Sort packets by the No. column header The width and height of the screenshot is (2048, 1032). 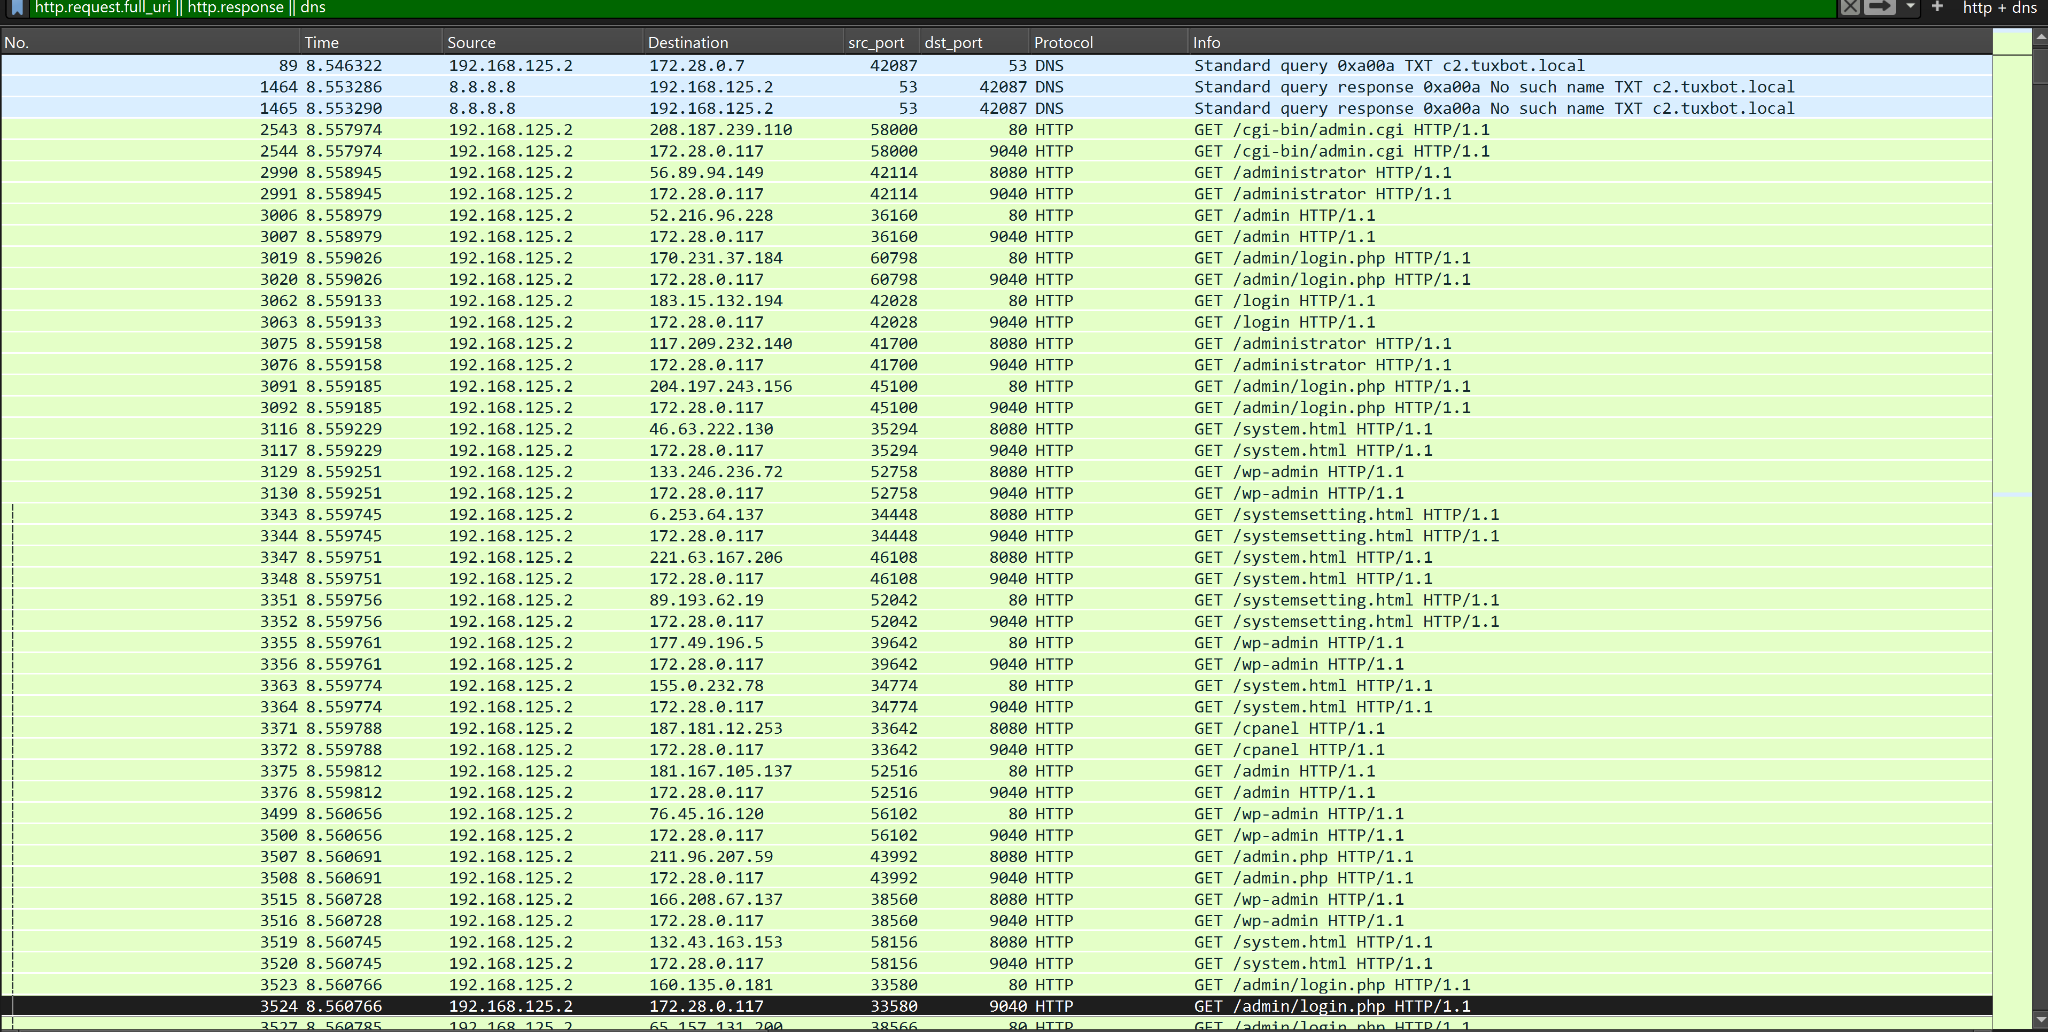point(150,42)
